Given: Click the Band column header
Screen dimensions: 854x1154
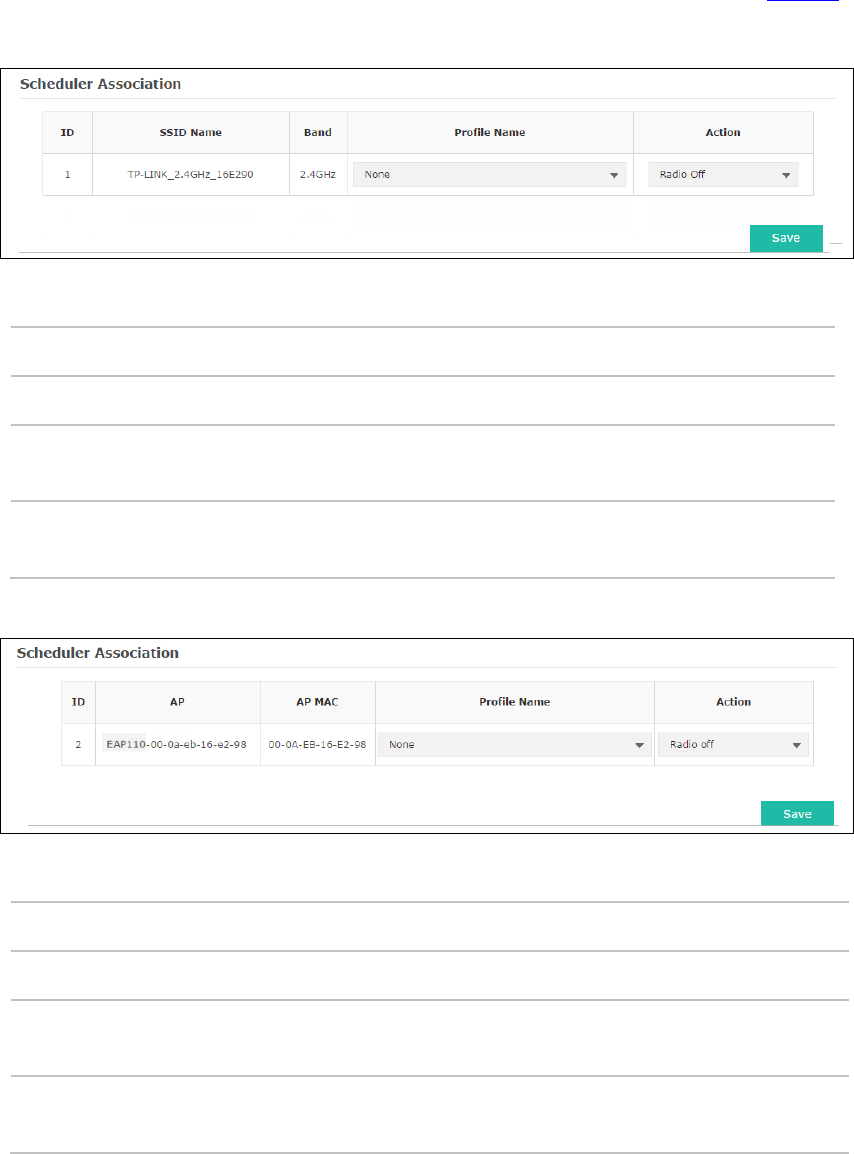Looking at the screenshot, I should 318,132.
